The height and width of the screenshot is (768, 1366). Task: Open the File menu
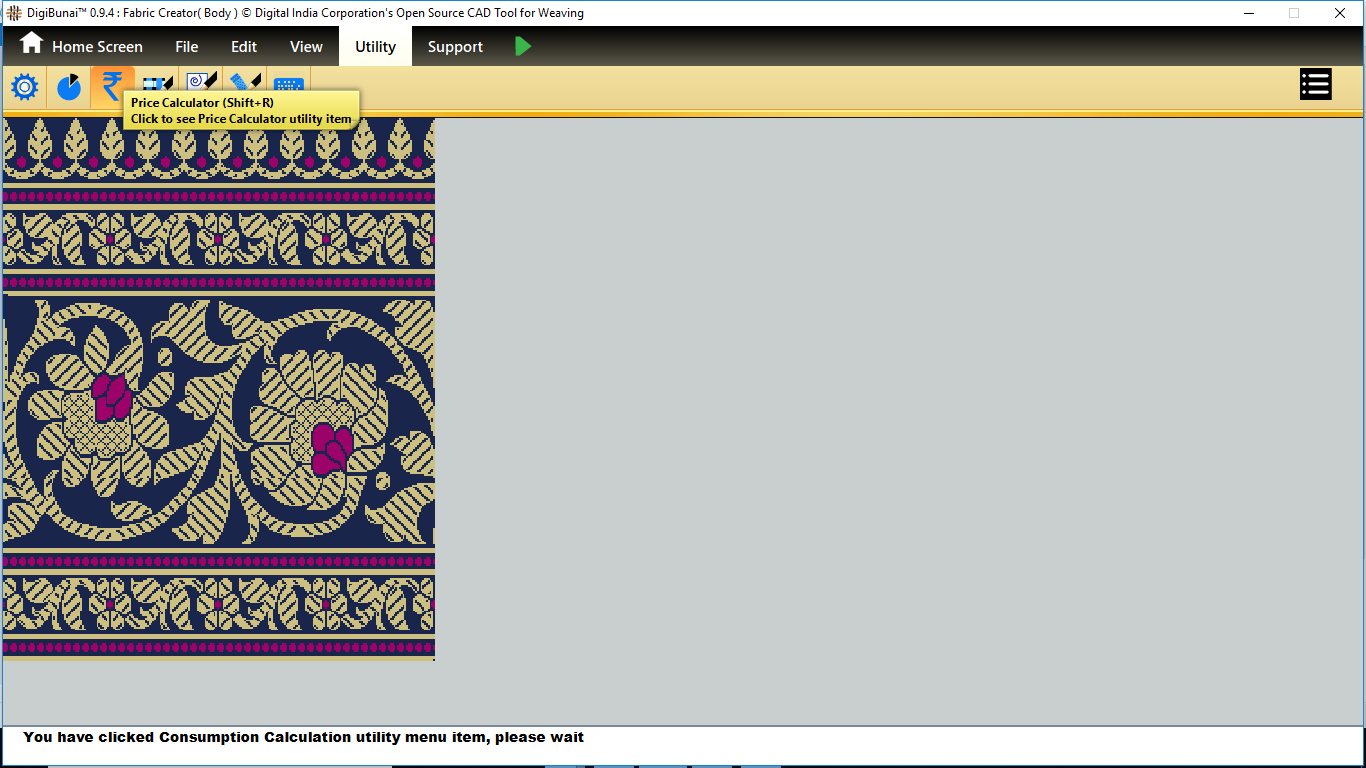click(186, 47)
